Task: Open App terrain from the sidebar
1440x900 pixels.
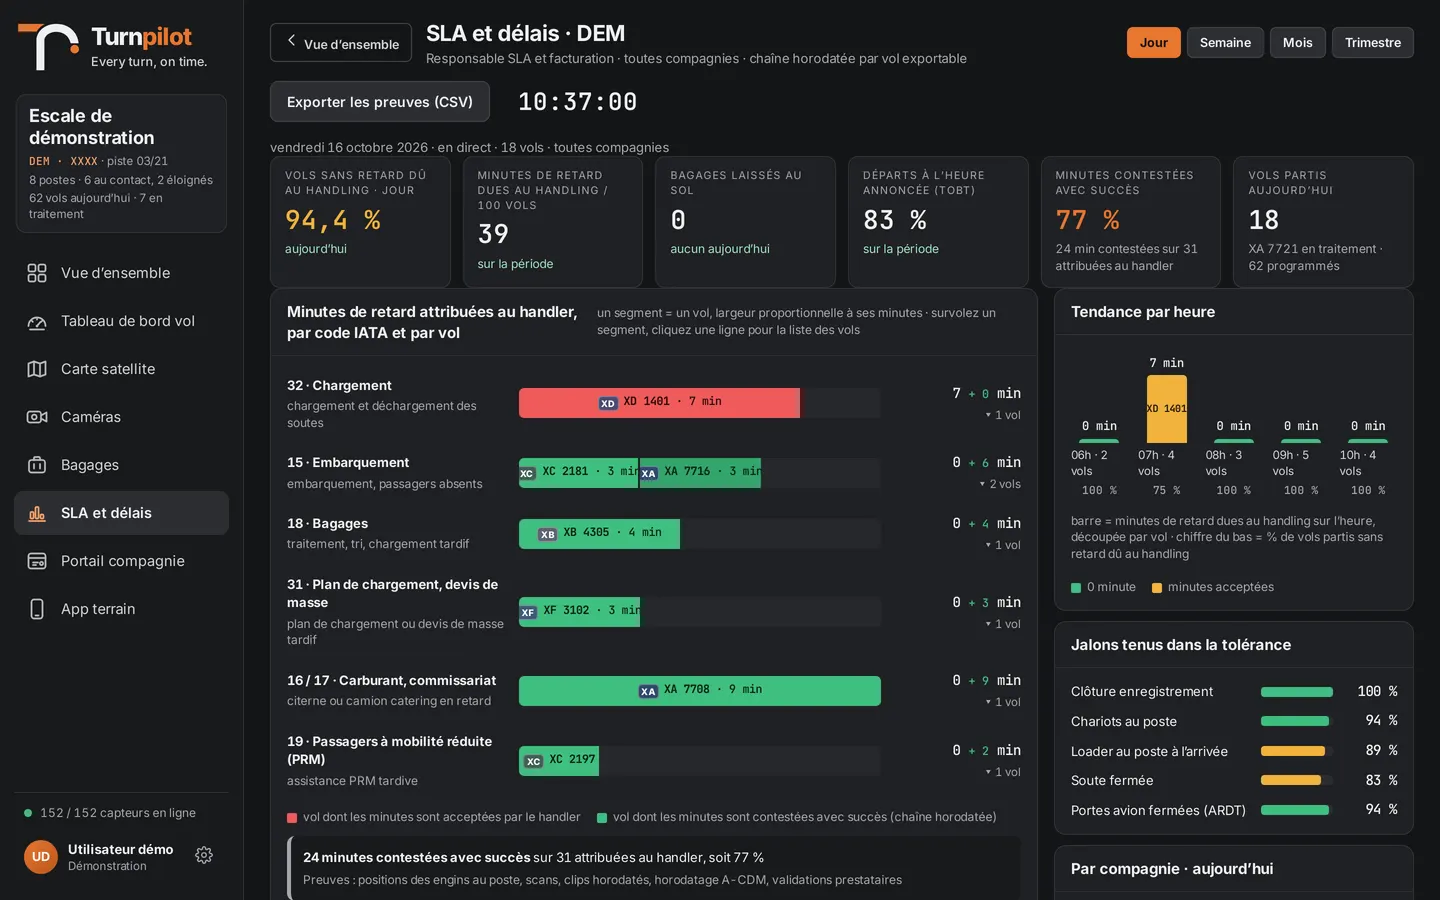Action: 121,609
